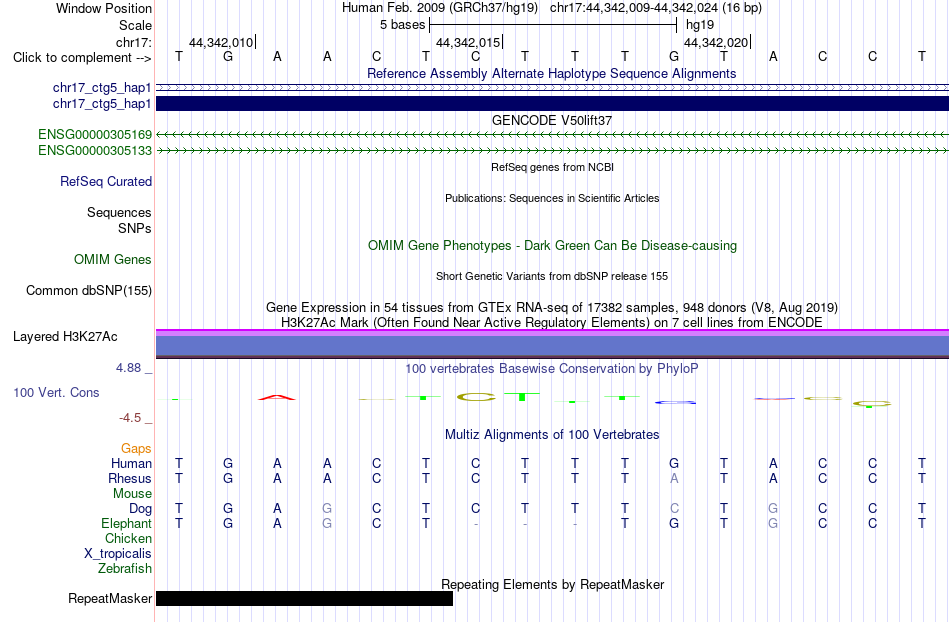Open the GENCODE V50lift37 track title
This screenshot has width=950, height=622.
551,121
